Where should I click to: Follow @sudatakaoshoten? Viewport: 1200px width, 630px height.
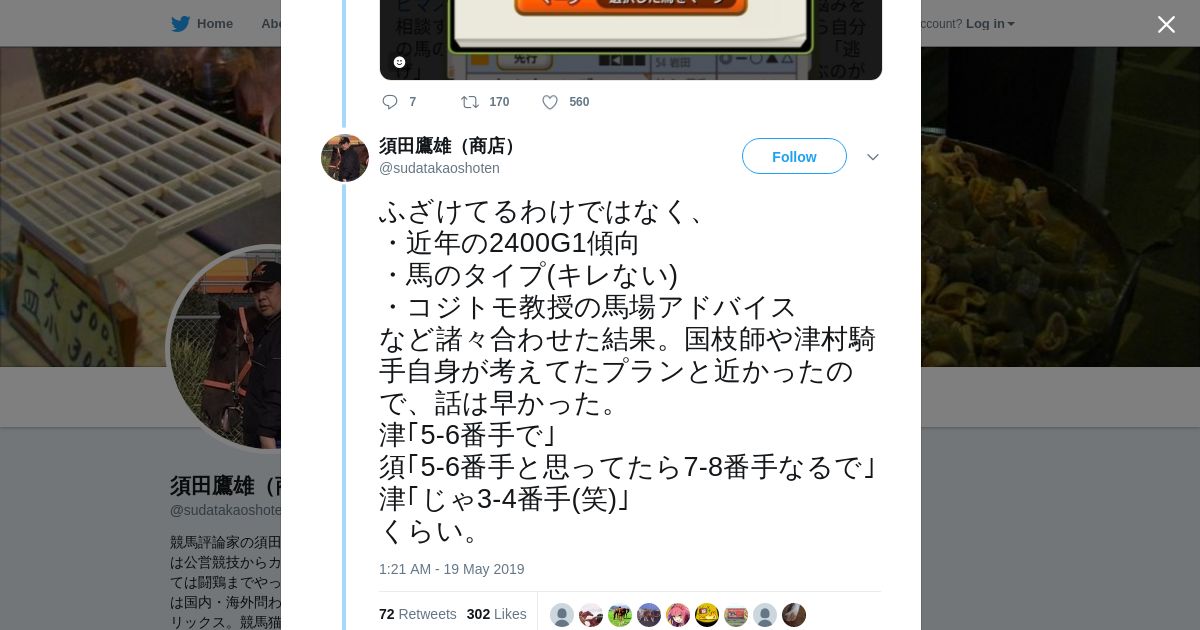click(794, 156)
